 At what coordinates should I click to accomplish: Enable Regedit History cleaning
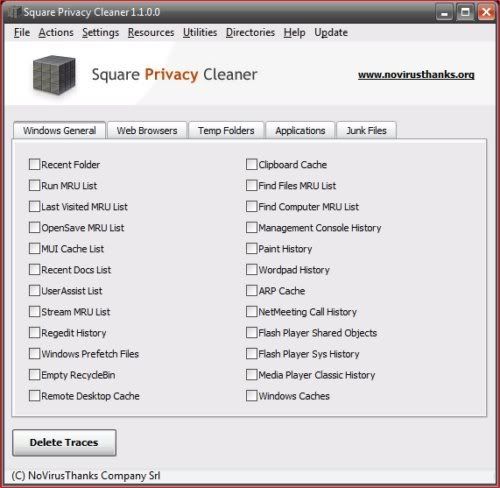click(x=34, y=332)
